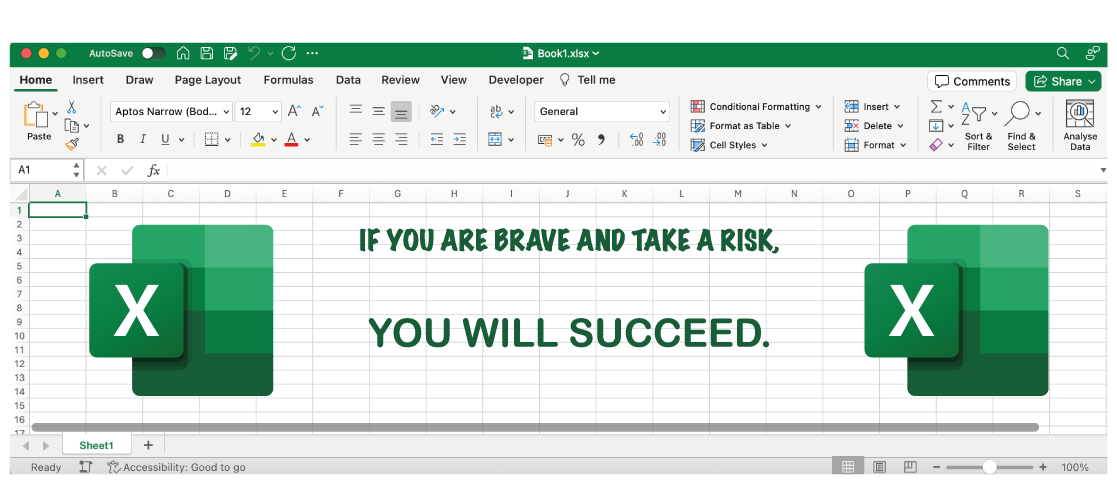This screenshot has height=482, width=1117.
Task: Toggle Middle Align vertical alignment
Action: 378,111
